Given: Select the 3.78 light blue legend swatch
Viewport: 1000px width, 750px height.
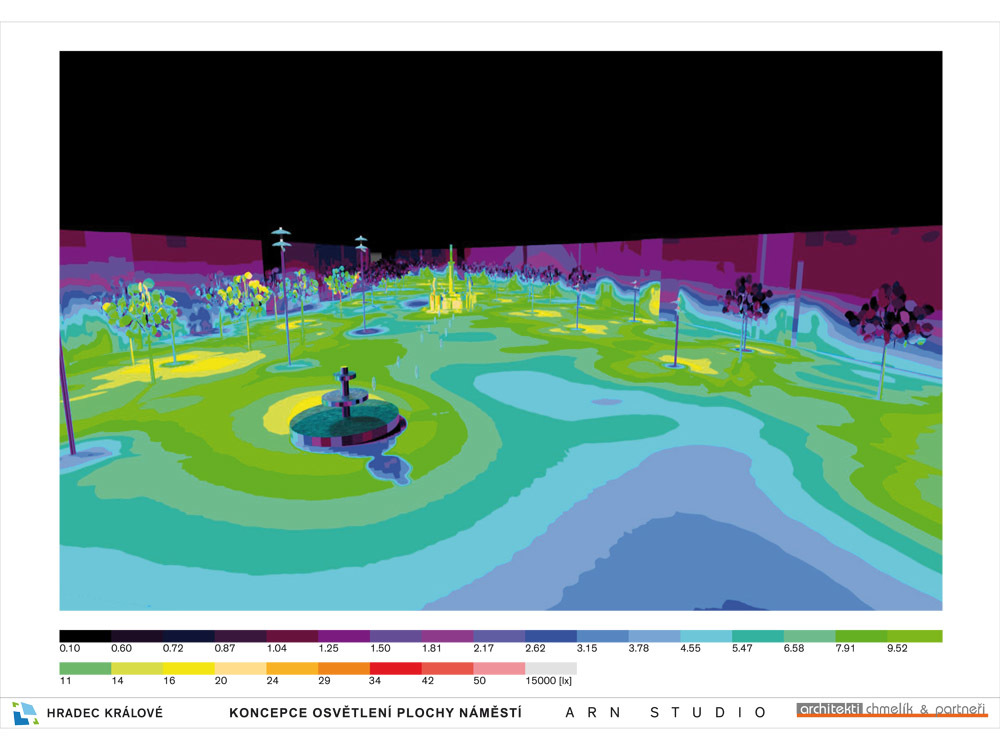Looking at the screenshot, I should click(x=654, y=636).
